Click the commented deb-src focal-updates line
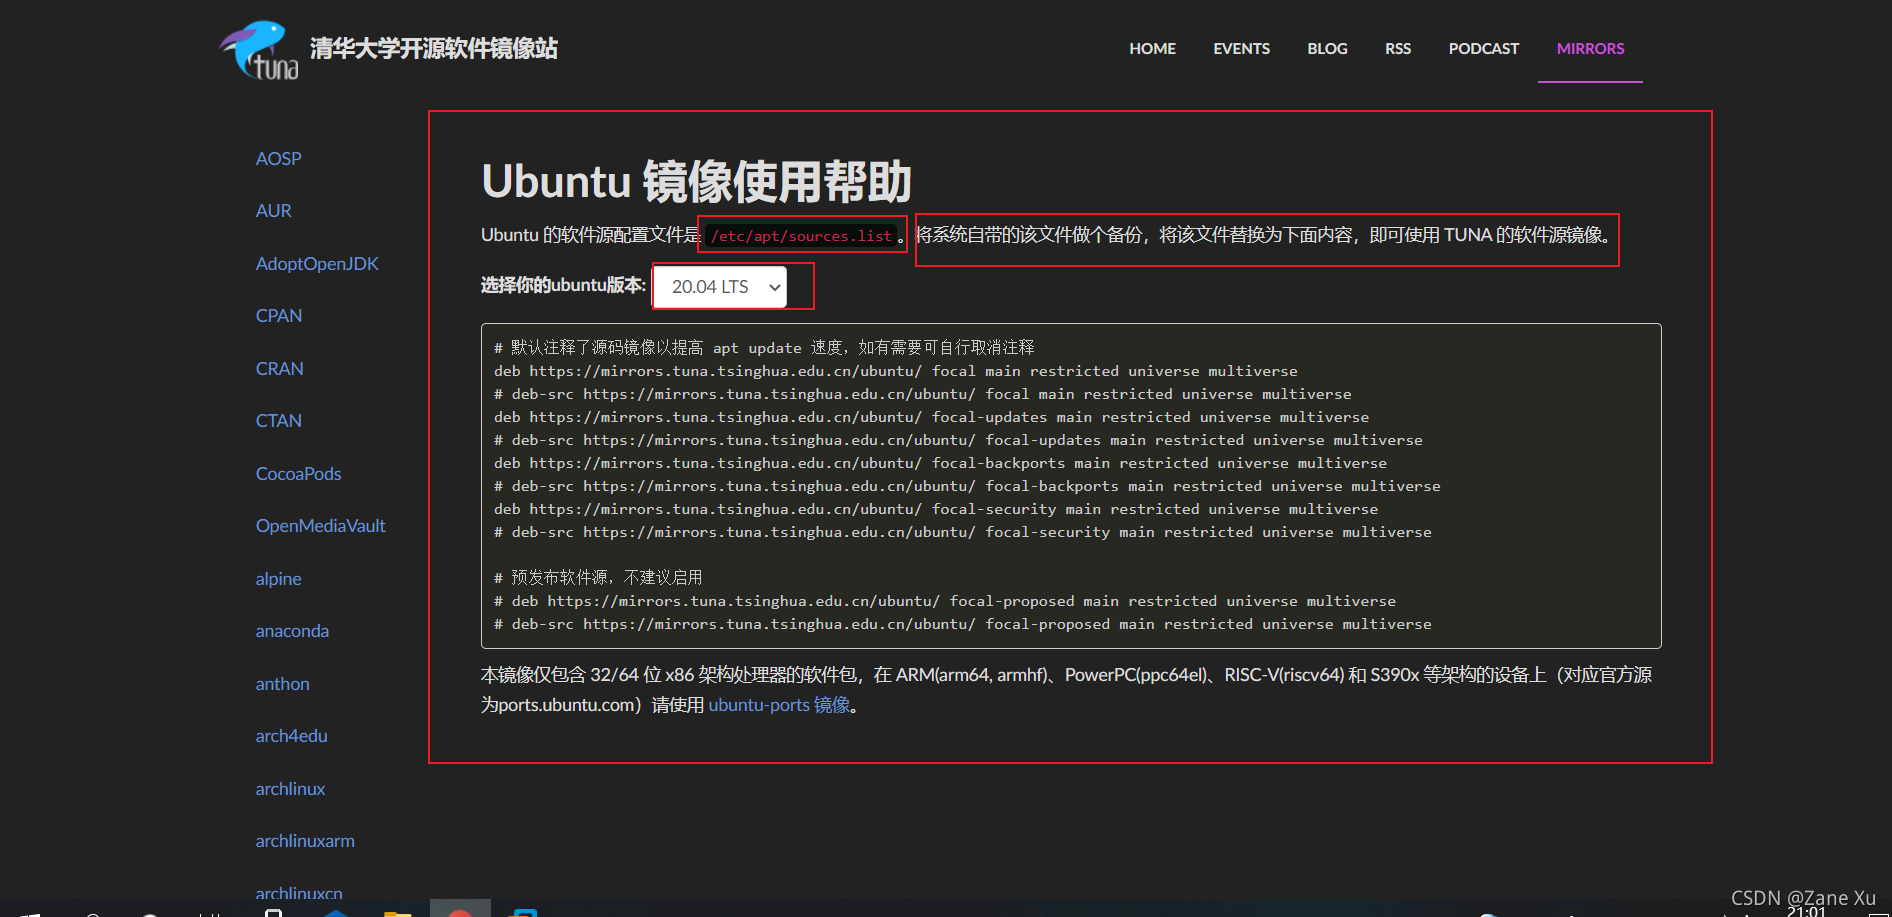1892x917 pixels. 958,440
